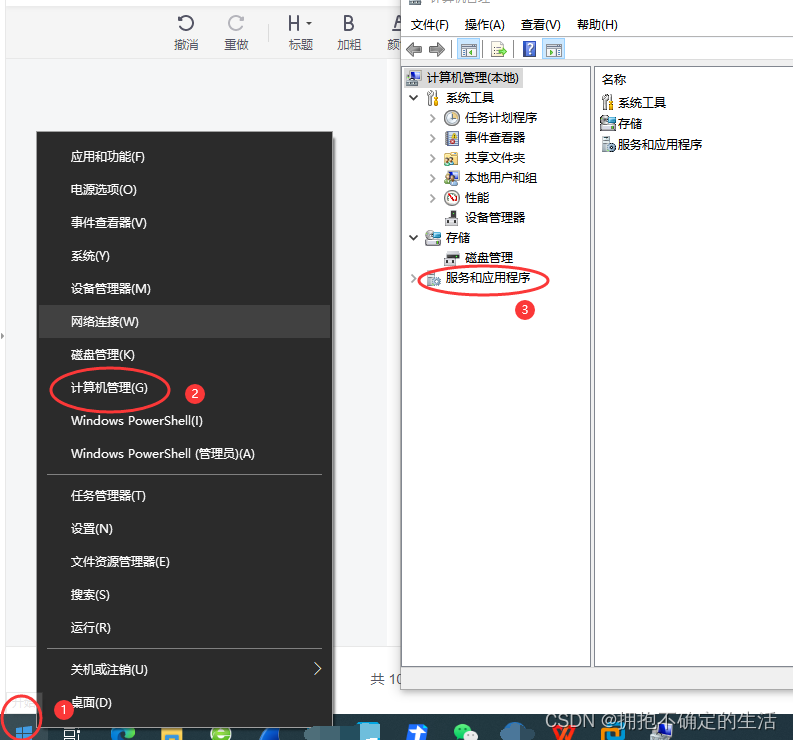Select 事件查看器 in the tree
Viewport: 793px width, 740px height.
click(x=495, y=138)
